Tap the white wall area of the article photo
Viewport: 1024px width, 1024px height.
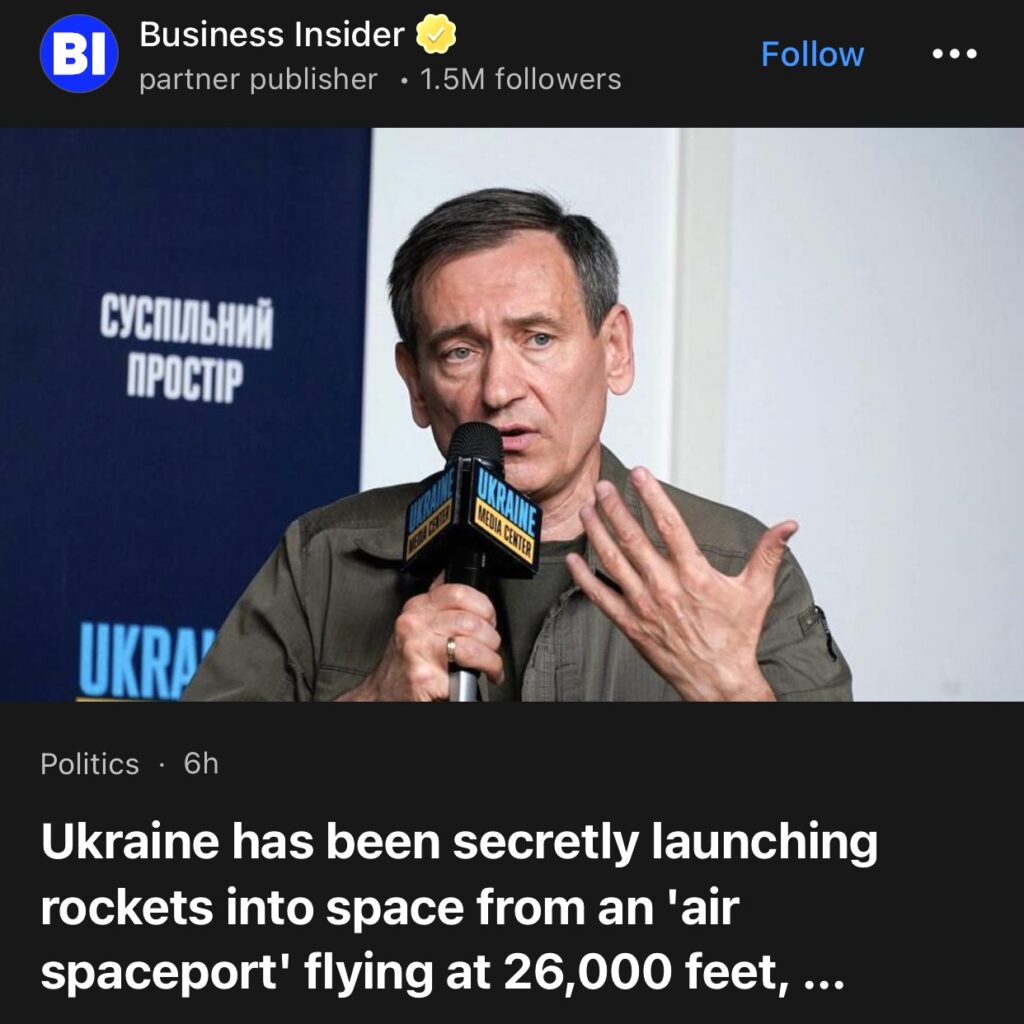click(875, 327)
